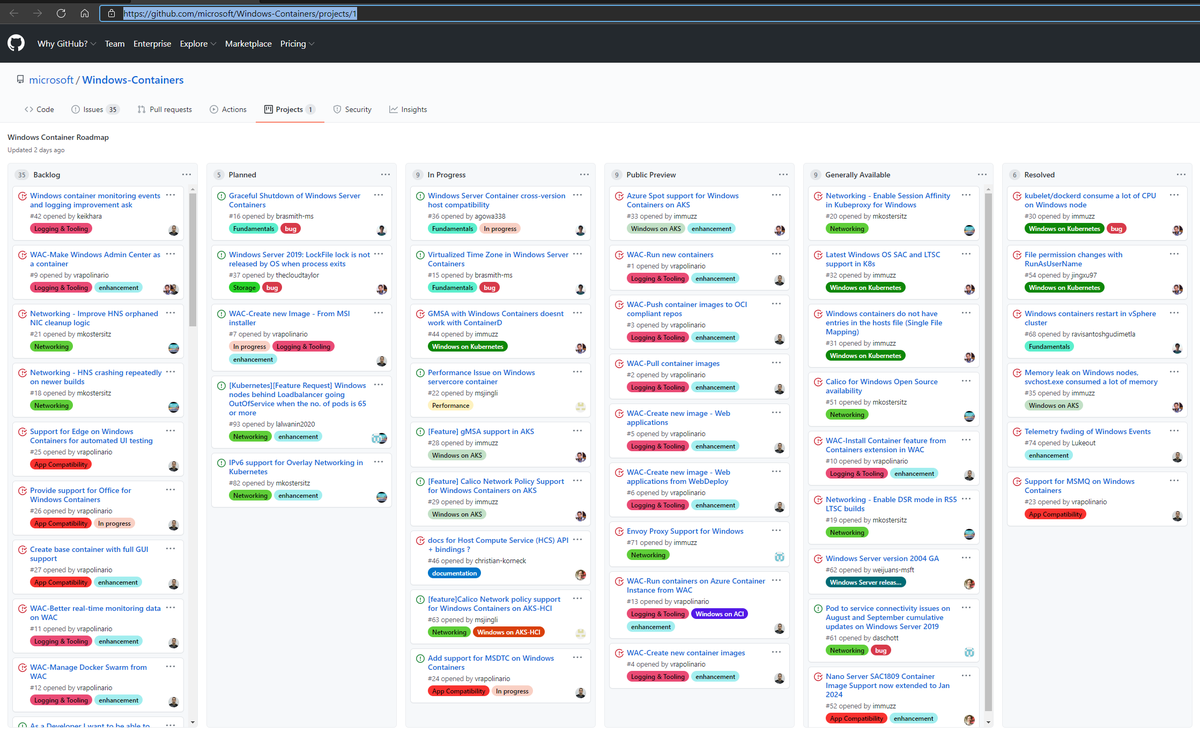Open the Team navigation link
Viewport: 1200px width, 732px height.
[x=115, y=44]
